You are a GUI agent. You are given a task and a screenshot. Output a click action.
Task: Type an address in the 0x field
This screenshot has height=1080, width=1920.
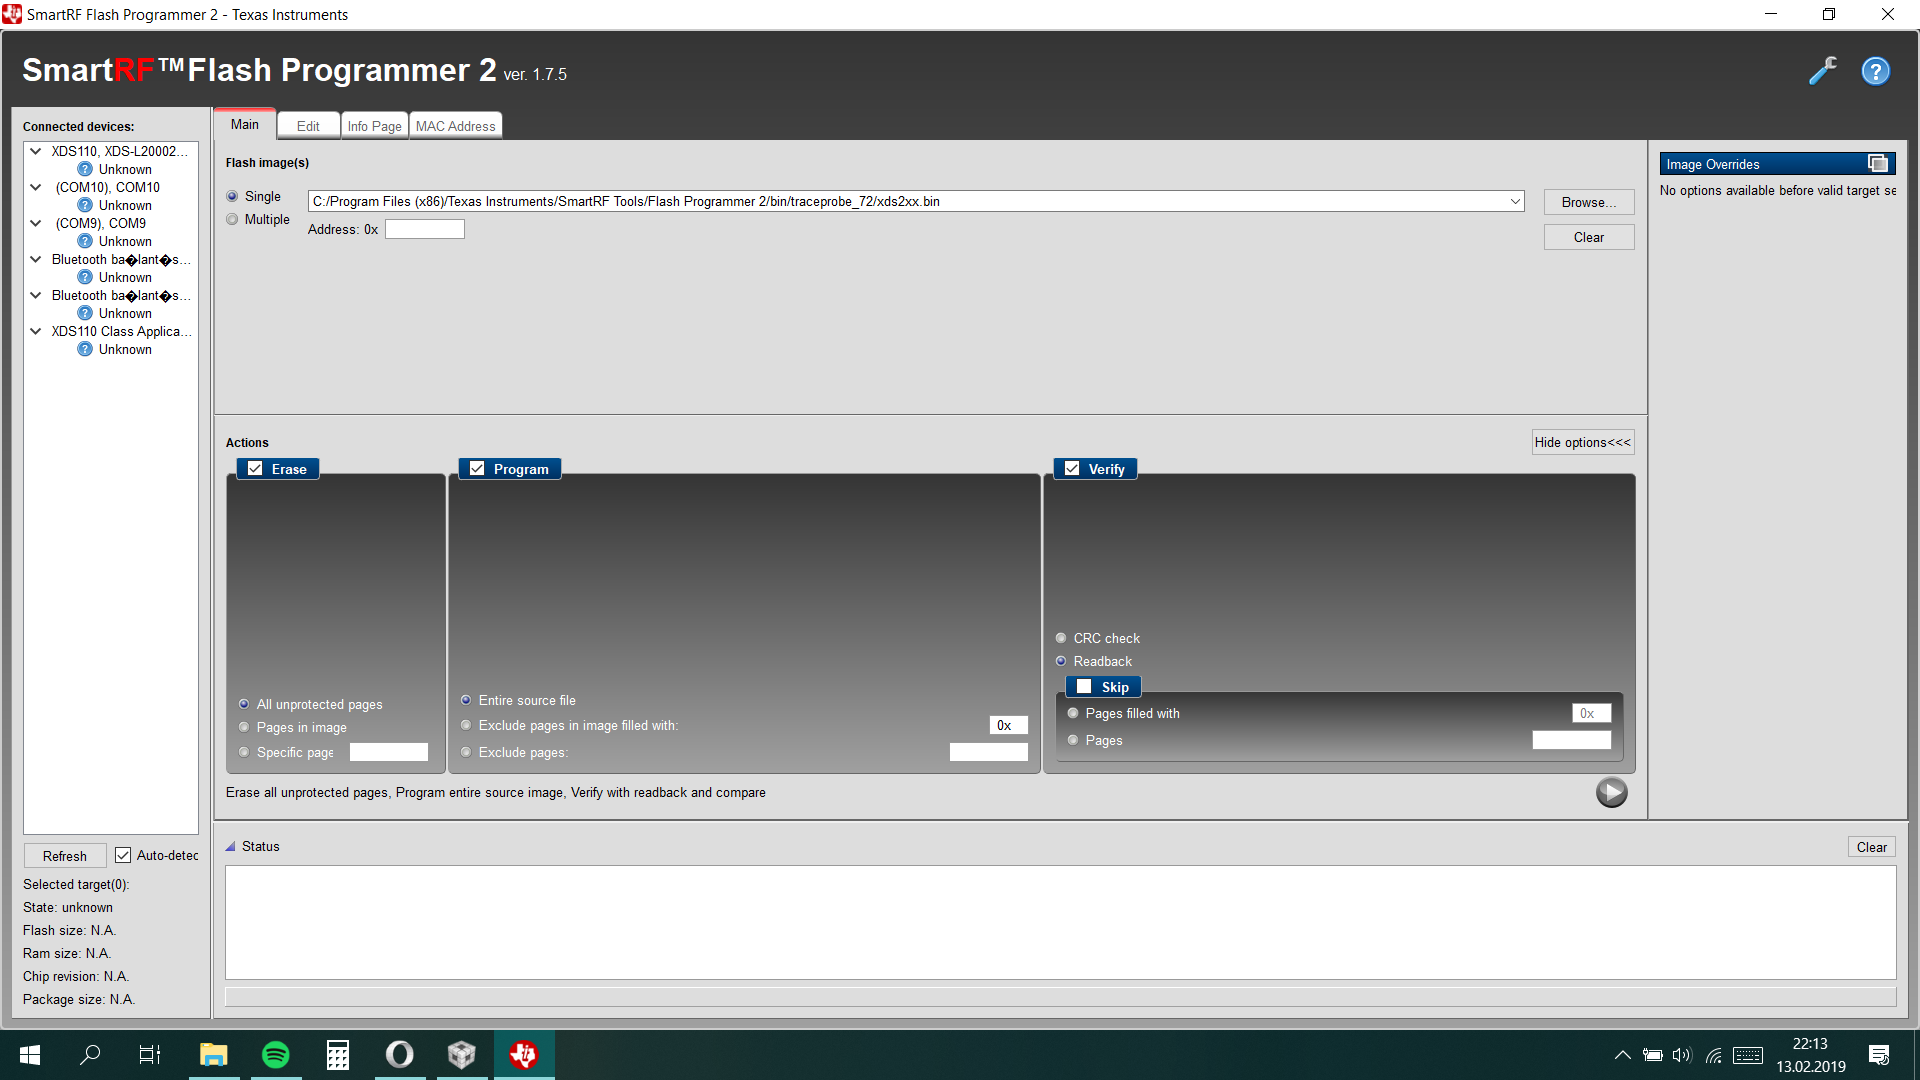[x=424, y=229]
